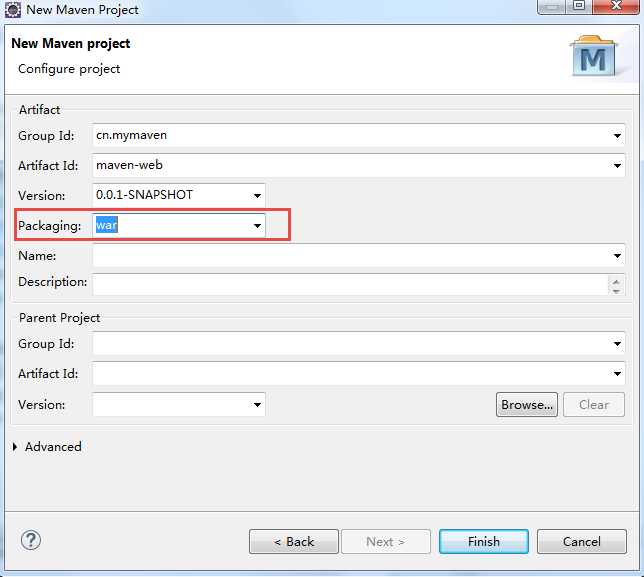Click the Eclipse icon in title bar
The image size is (644, 577).
click(12, 9)
